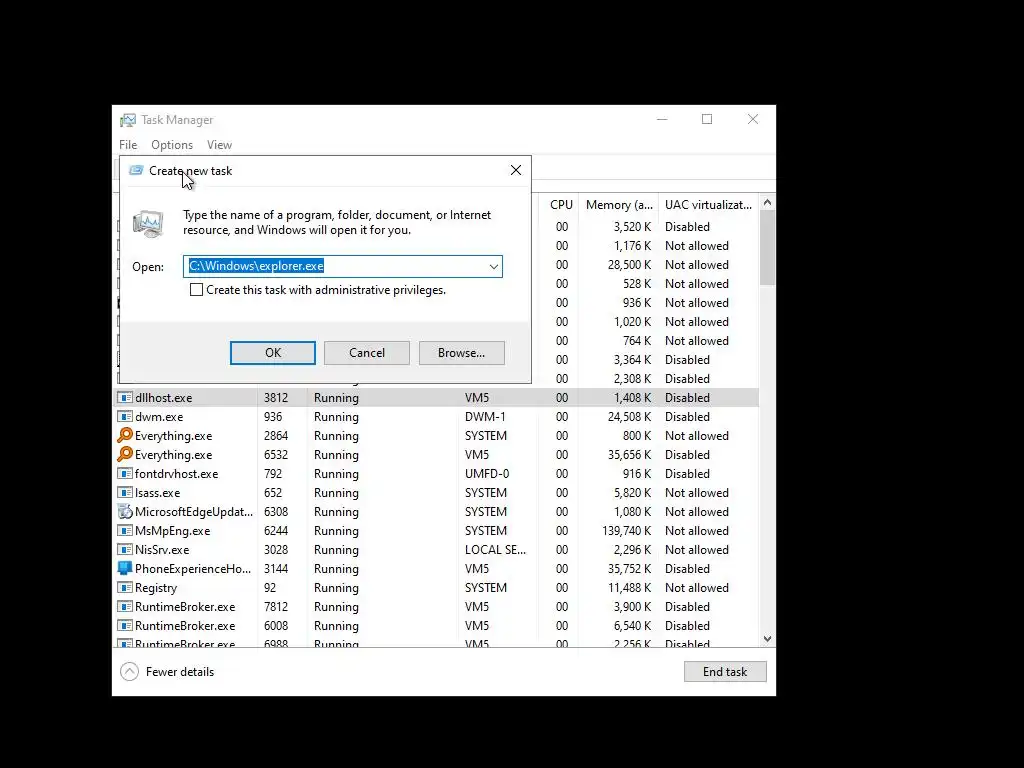Viewport: 1024px width, 768px height.
Task: Sort by the CPU column header
Action: (561, 204)
